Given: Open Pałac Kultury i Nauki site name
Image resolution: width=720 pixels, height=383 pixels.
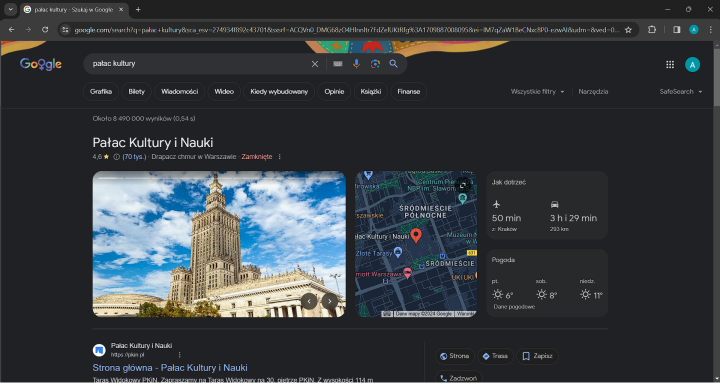Looking at the screenshot, I should pyautogui.click(x=141, y=346).
